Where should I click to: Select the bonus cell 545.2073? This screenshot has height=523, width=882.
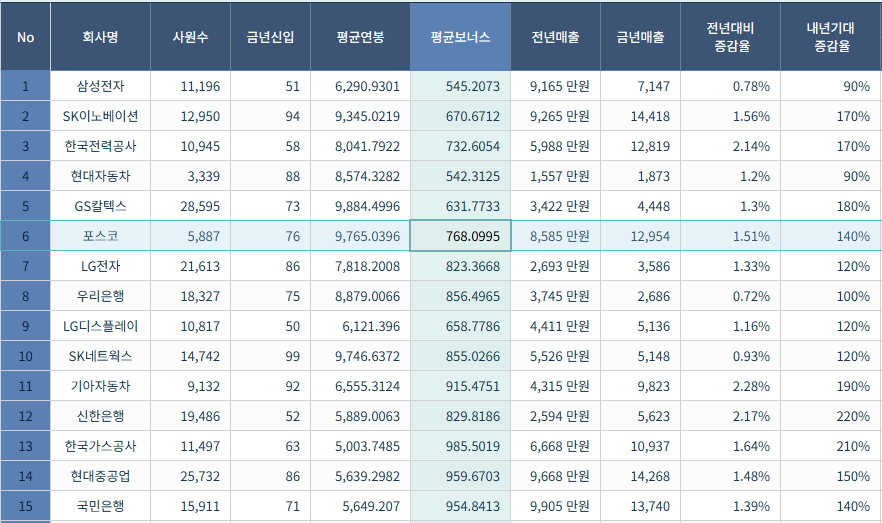(460, 86)
